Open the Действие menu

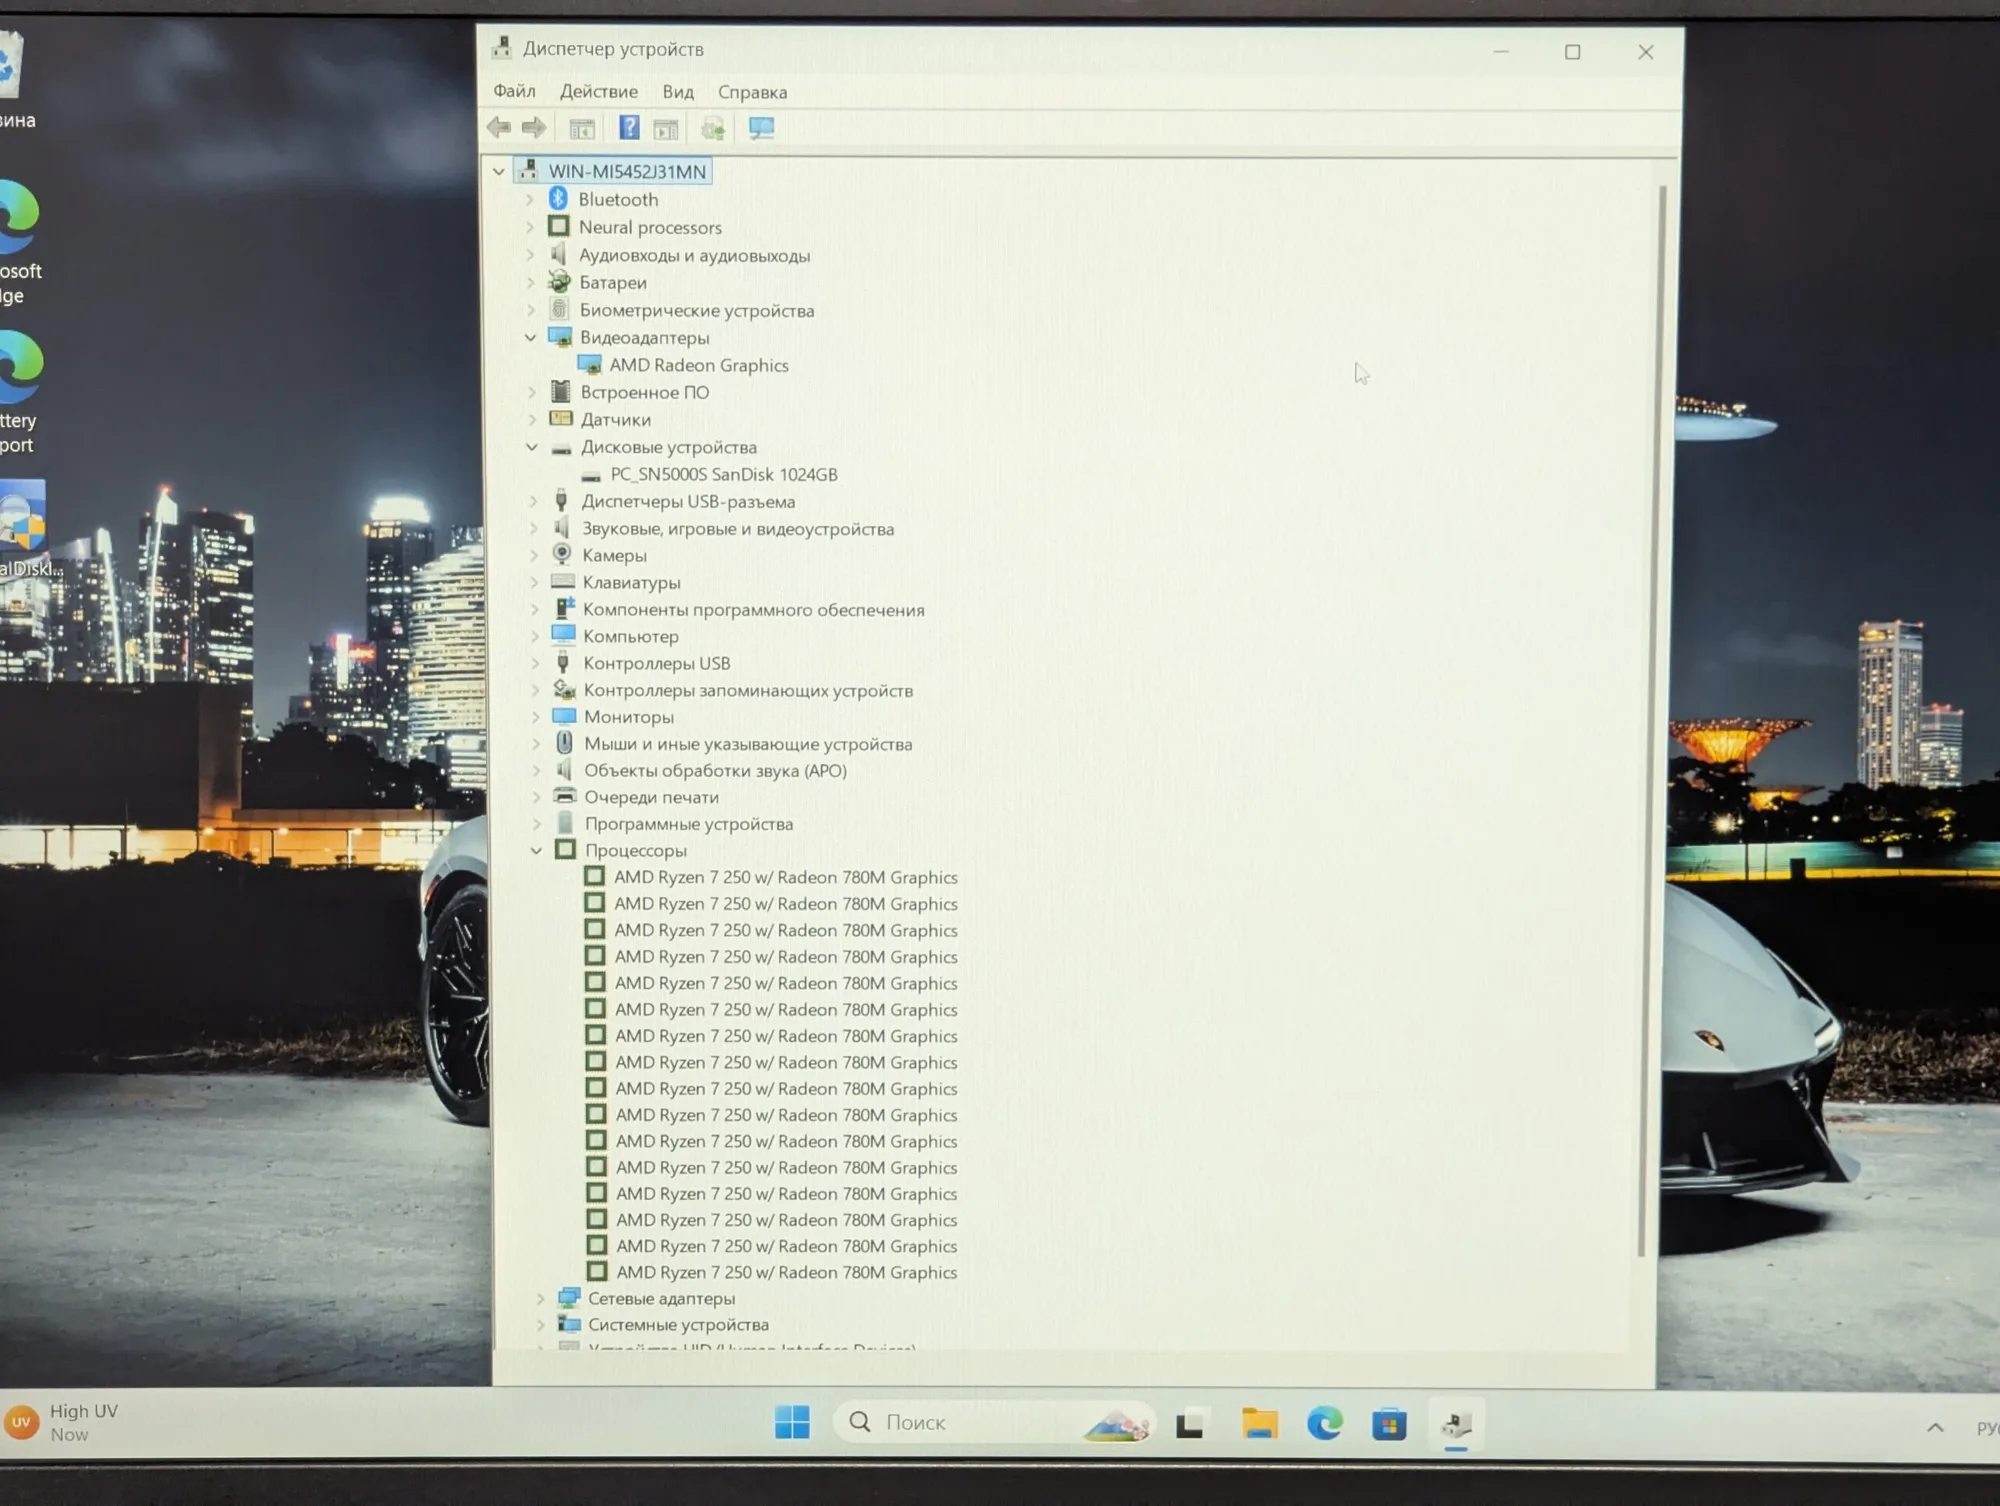[598, 92]
